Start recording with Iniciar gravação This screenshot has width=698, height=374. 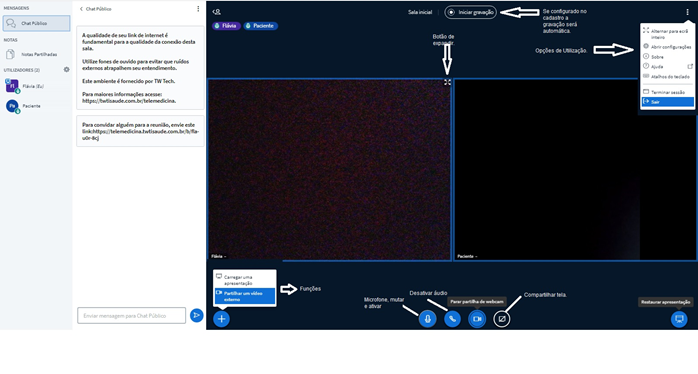471,12
